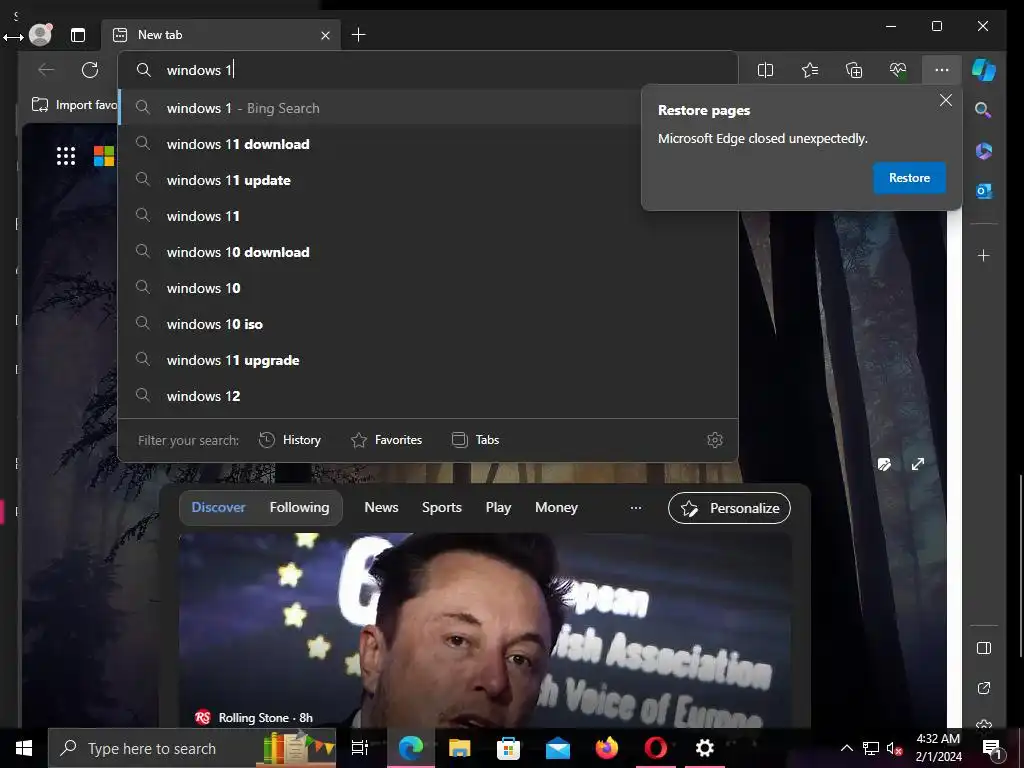Open Browser essentials heart icon

pyautogui.click(x=898, y=70)
